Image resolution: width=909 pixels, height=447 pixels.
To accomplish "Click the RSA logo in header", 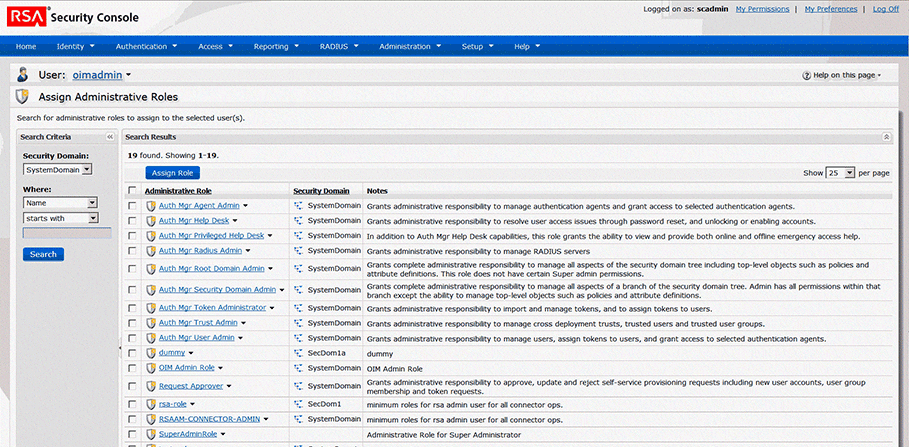I will [27, 17].
